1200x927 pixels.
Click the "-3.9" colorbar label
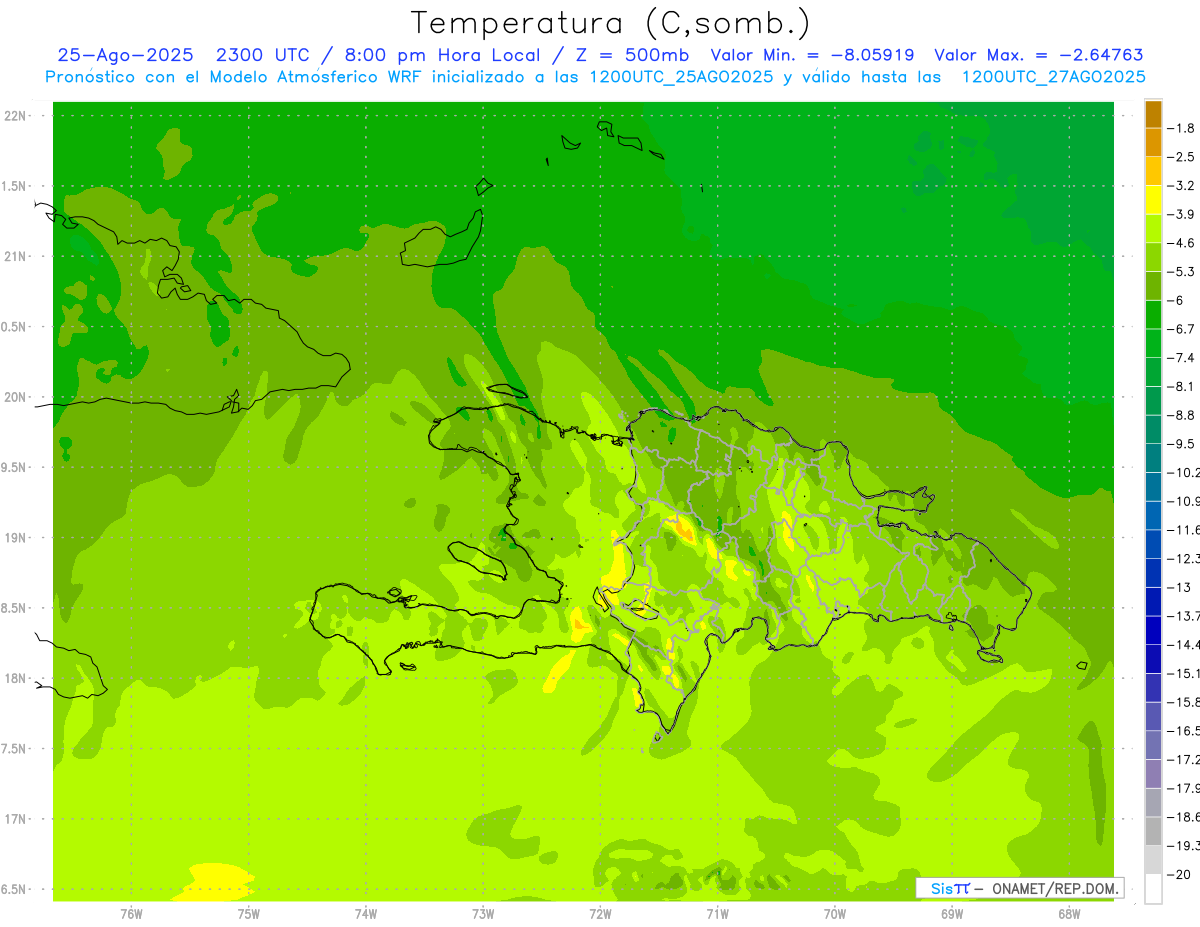coord(1183,214)
